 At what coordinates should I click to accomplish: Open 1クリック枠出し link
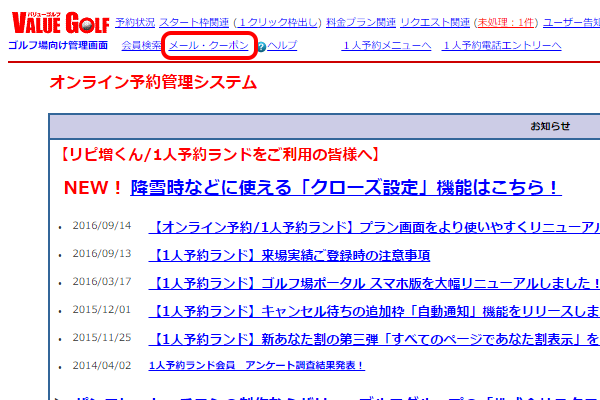pos(278,23)
